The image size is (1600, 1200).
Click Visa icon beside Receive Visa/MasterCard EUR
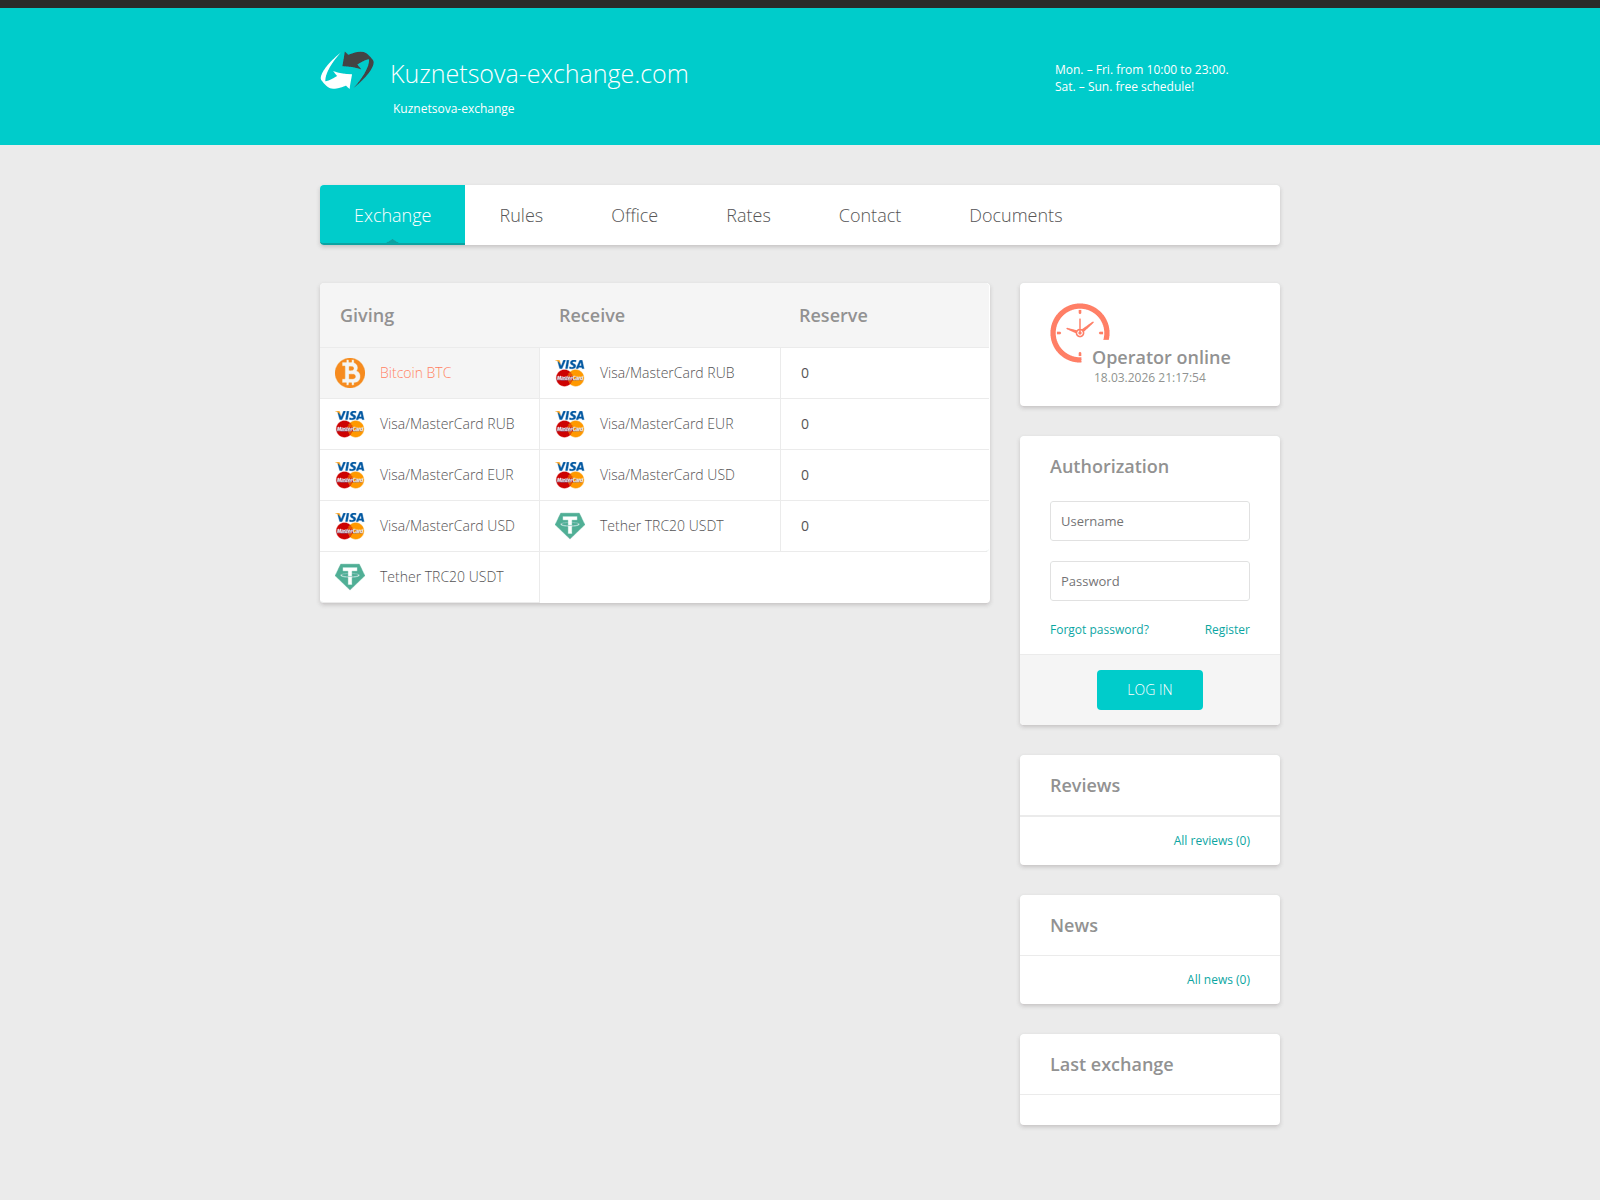point(570,424)
